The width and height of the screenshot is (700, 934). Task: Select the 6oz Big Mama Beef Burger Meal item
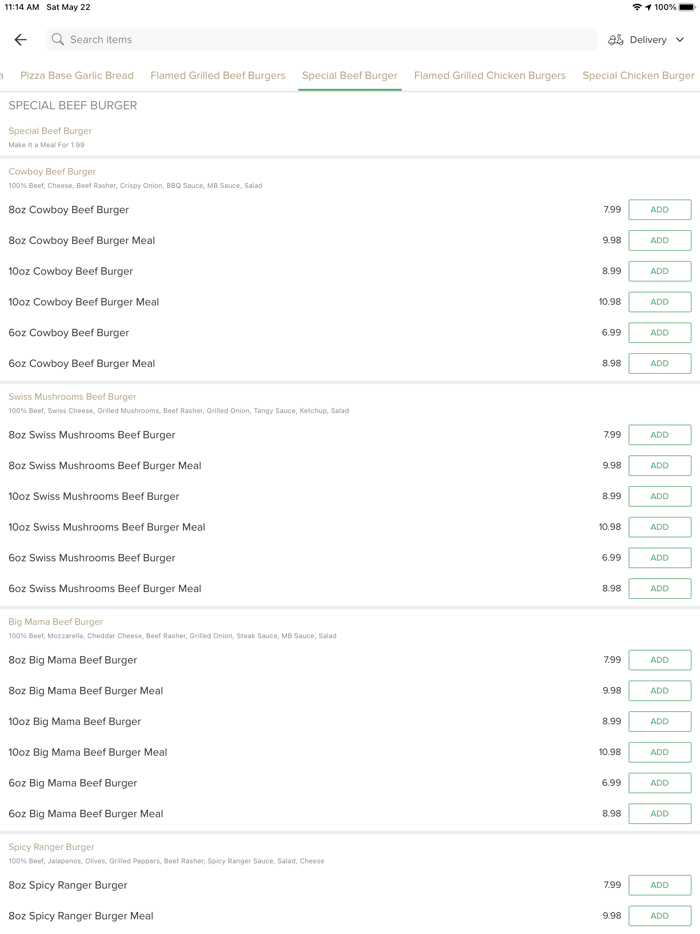86,814
